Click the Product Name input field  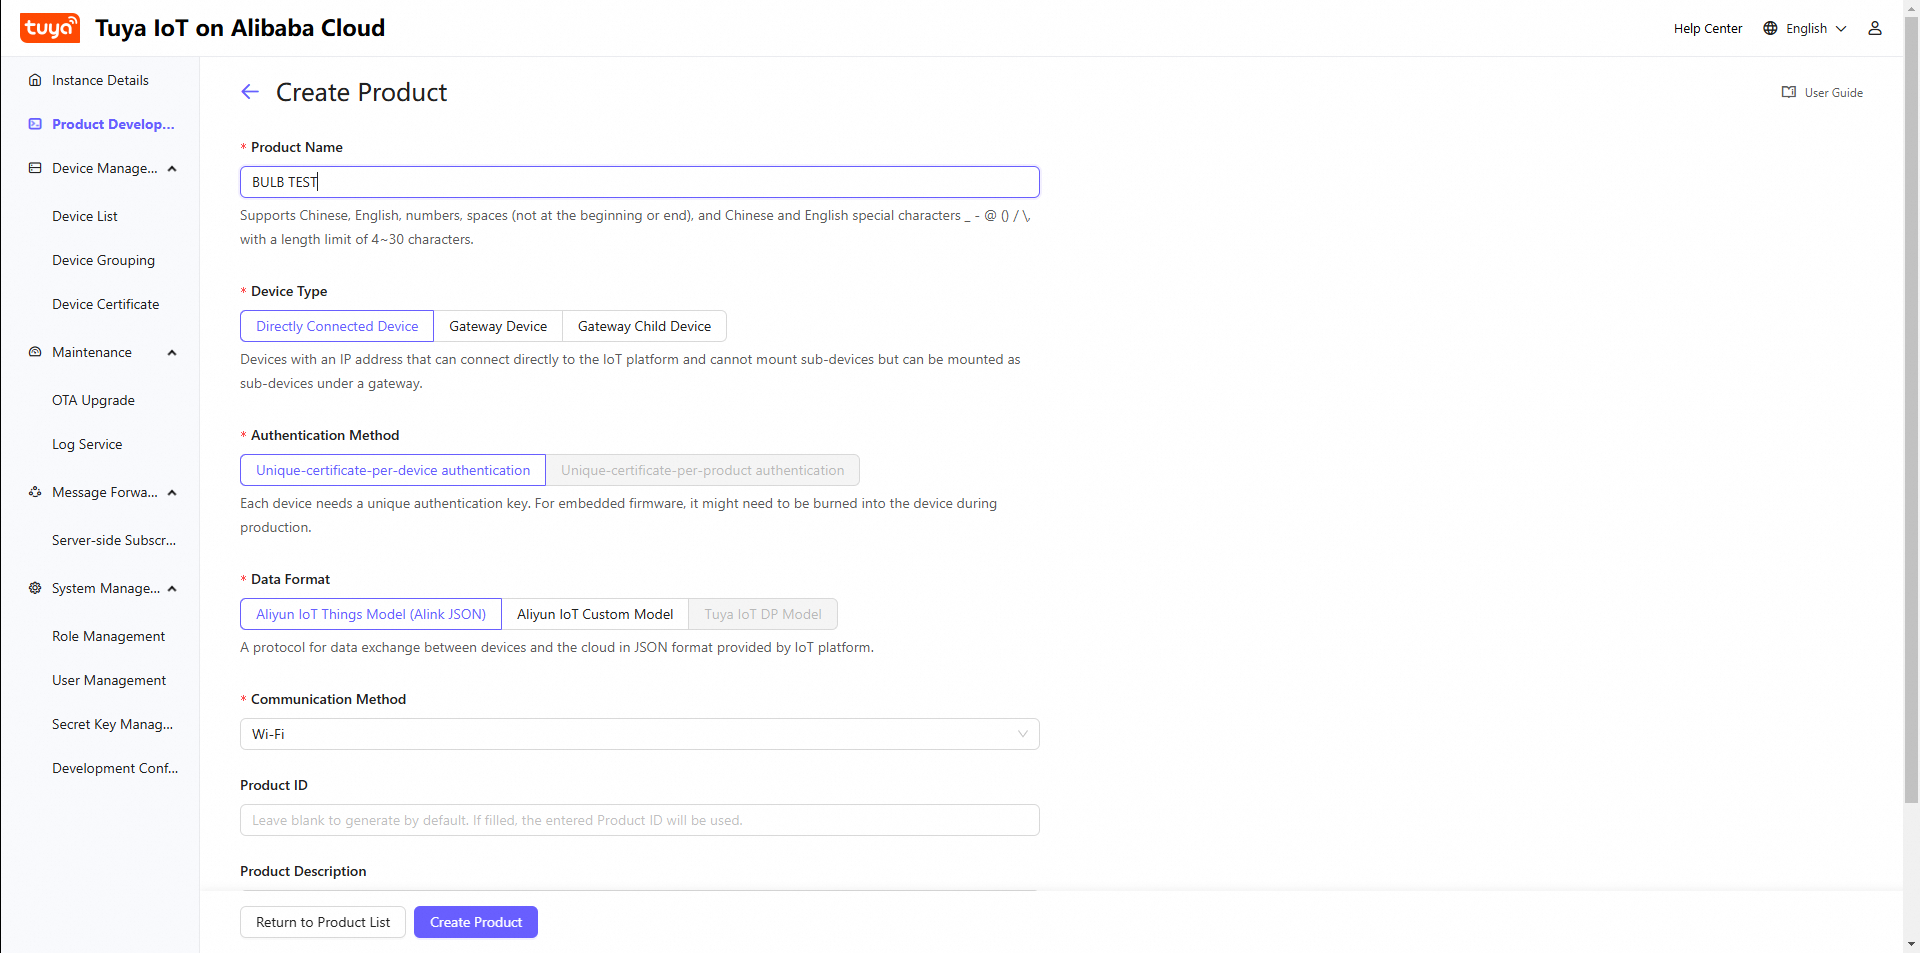tap(640, 182)
